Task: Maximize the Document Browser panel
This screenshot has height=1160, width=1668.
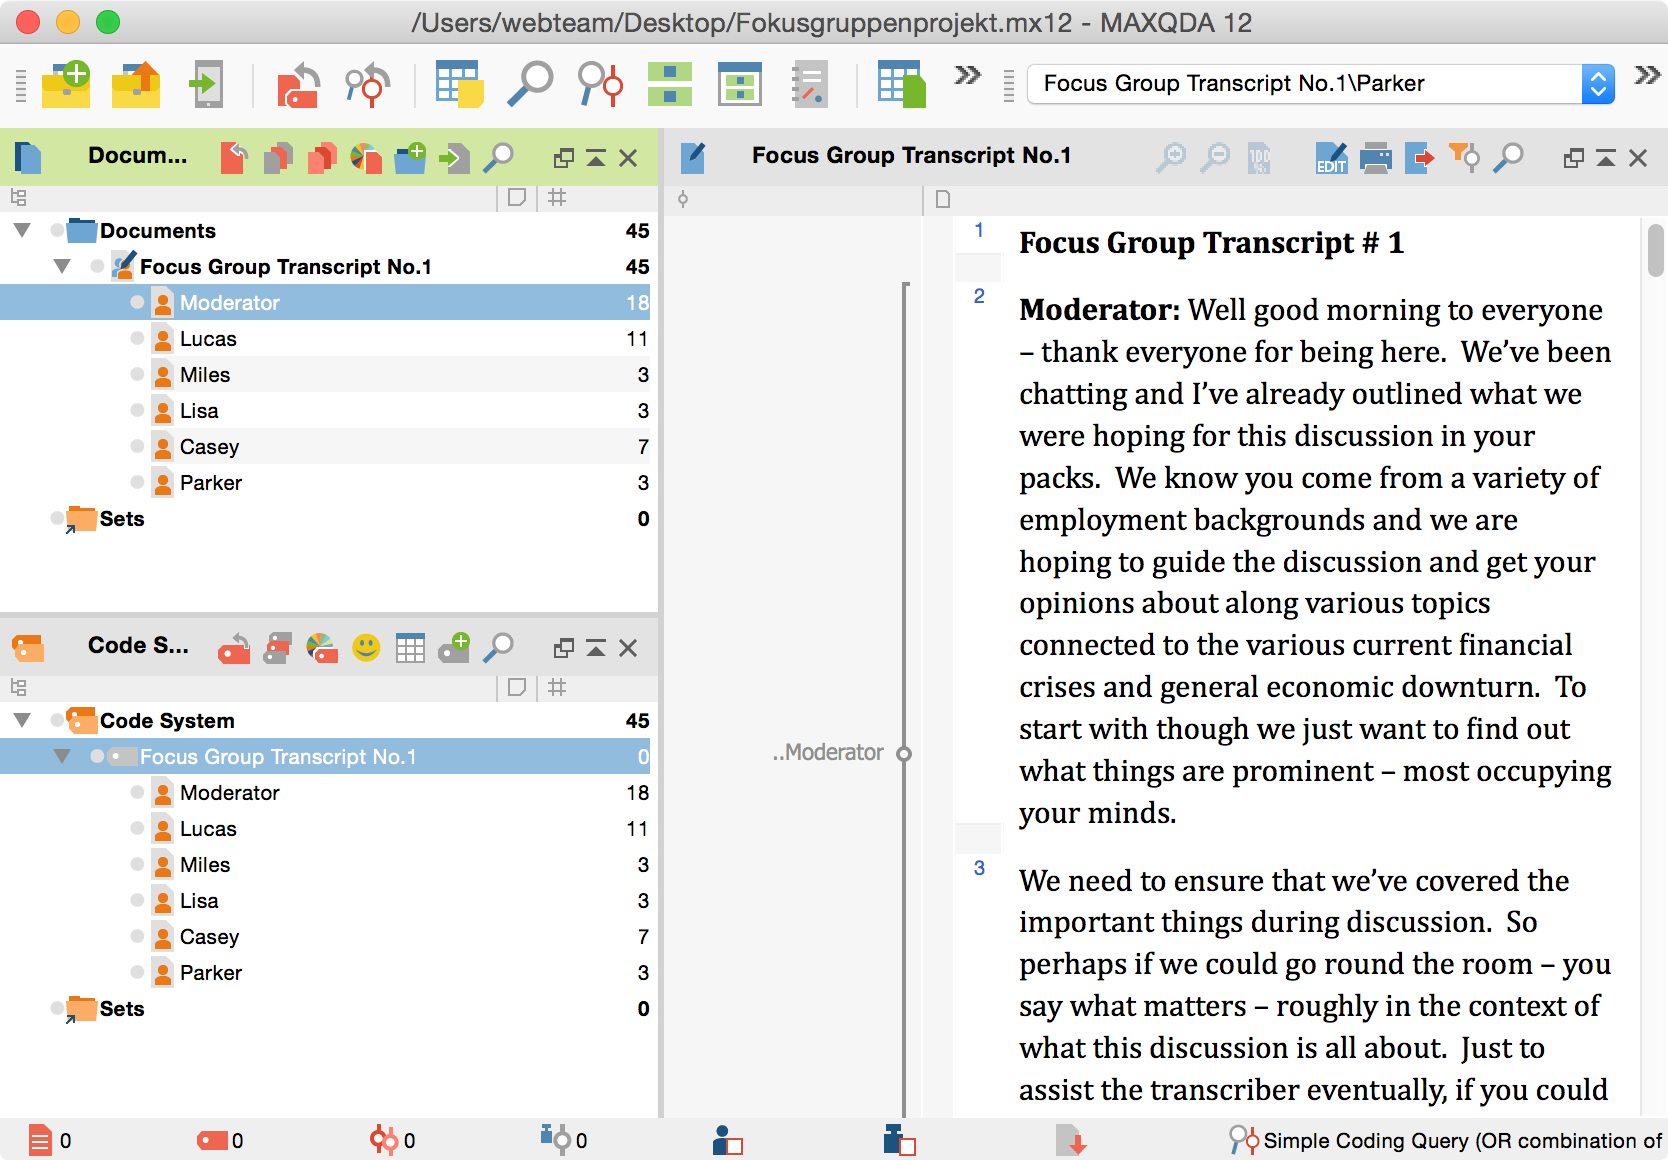Action: click(x=1605, y=157)
